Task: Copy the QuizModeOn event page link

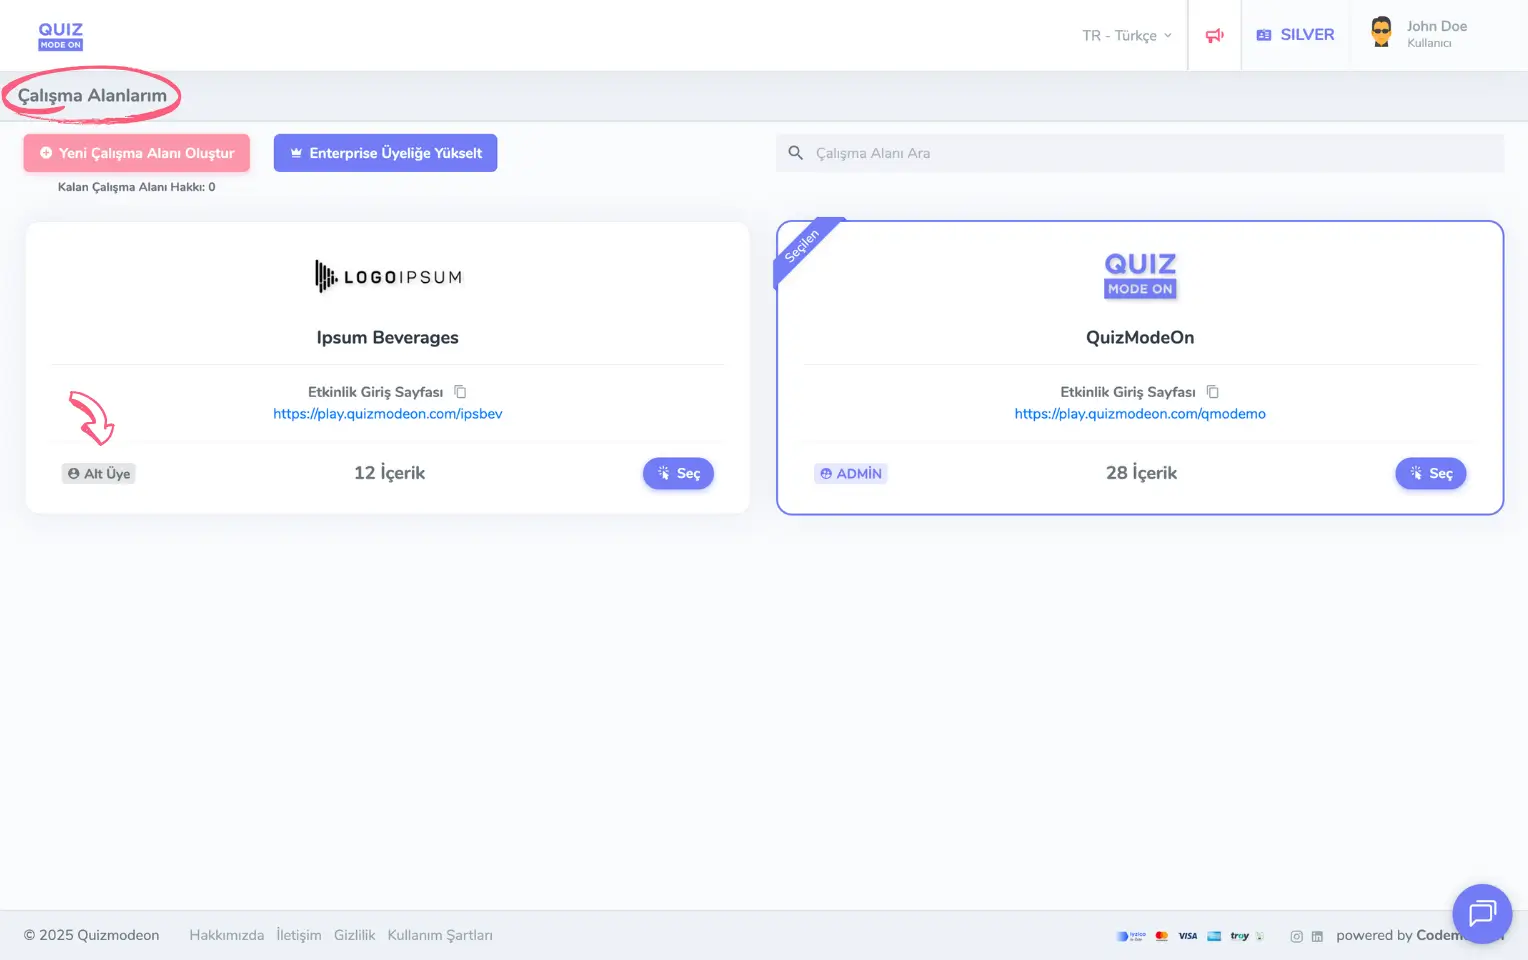Action: pos(1212,392)
